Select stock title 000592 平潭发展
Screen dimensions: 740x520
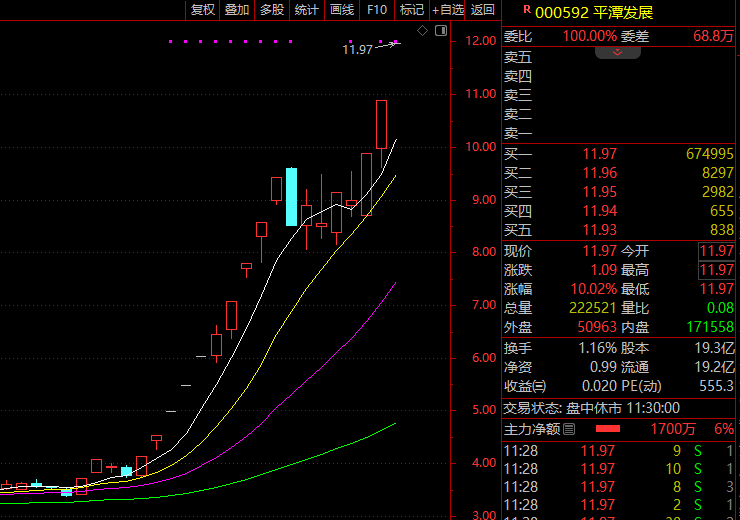tap(594, 13)
